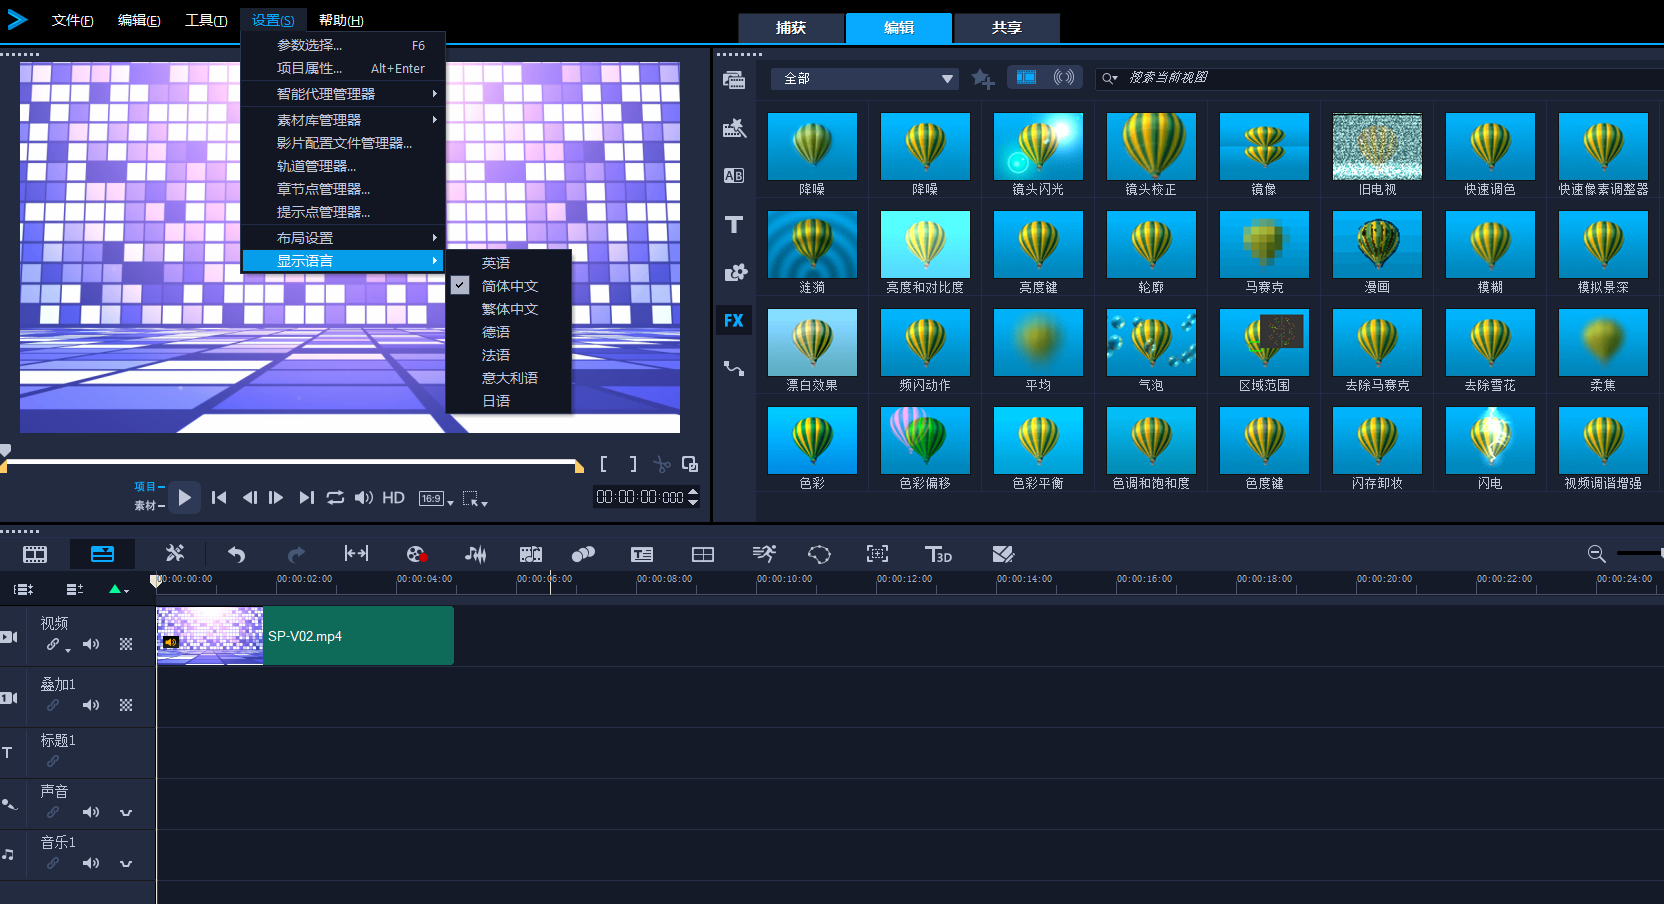Expand the 素材库管理器 submenu
This screenshot has height=904, width=1664.
343,120
